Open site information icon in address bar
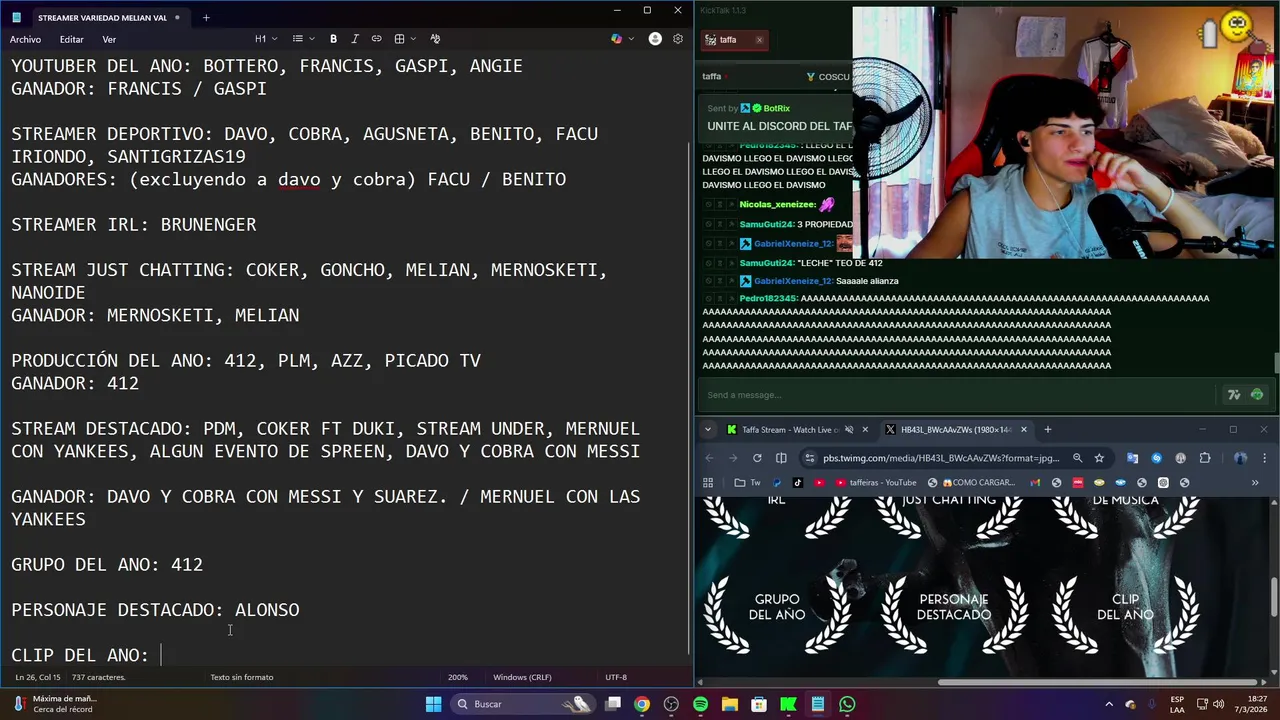1280x720 pixels. [x=809, y=458]
